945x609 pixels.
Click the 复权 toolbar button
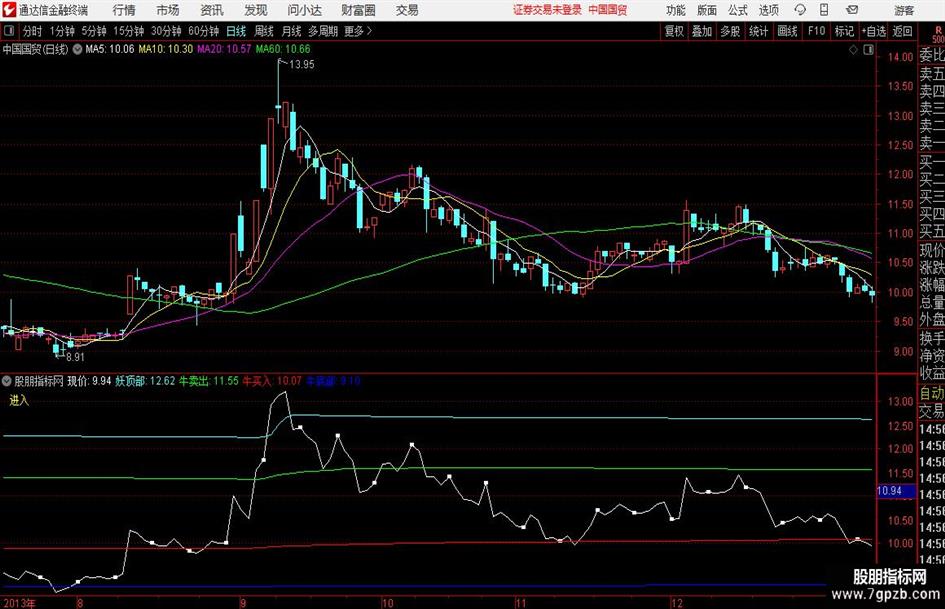pos(674,31)
